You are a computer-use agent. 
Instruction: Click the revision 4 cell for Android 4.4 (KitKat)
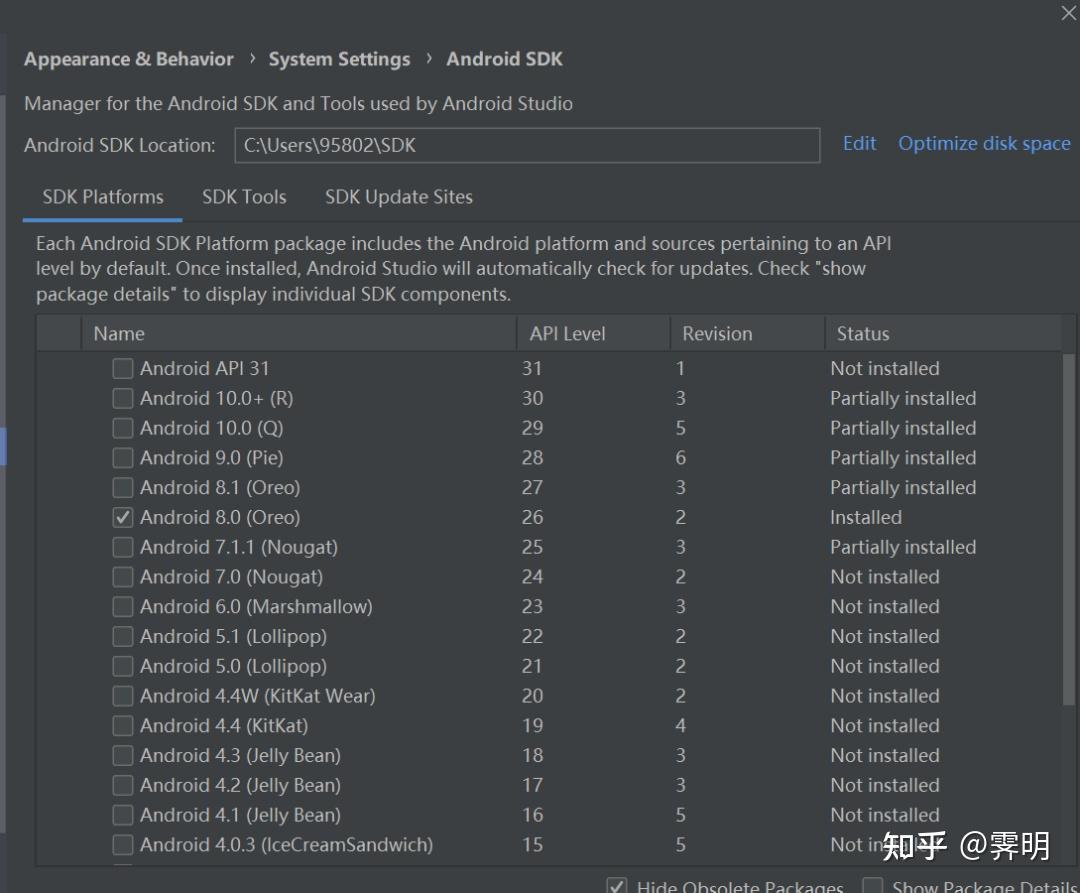[x=681, y=725]
